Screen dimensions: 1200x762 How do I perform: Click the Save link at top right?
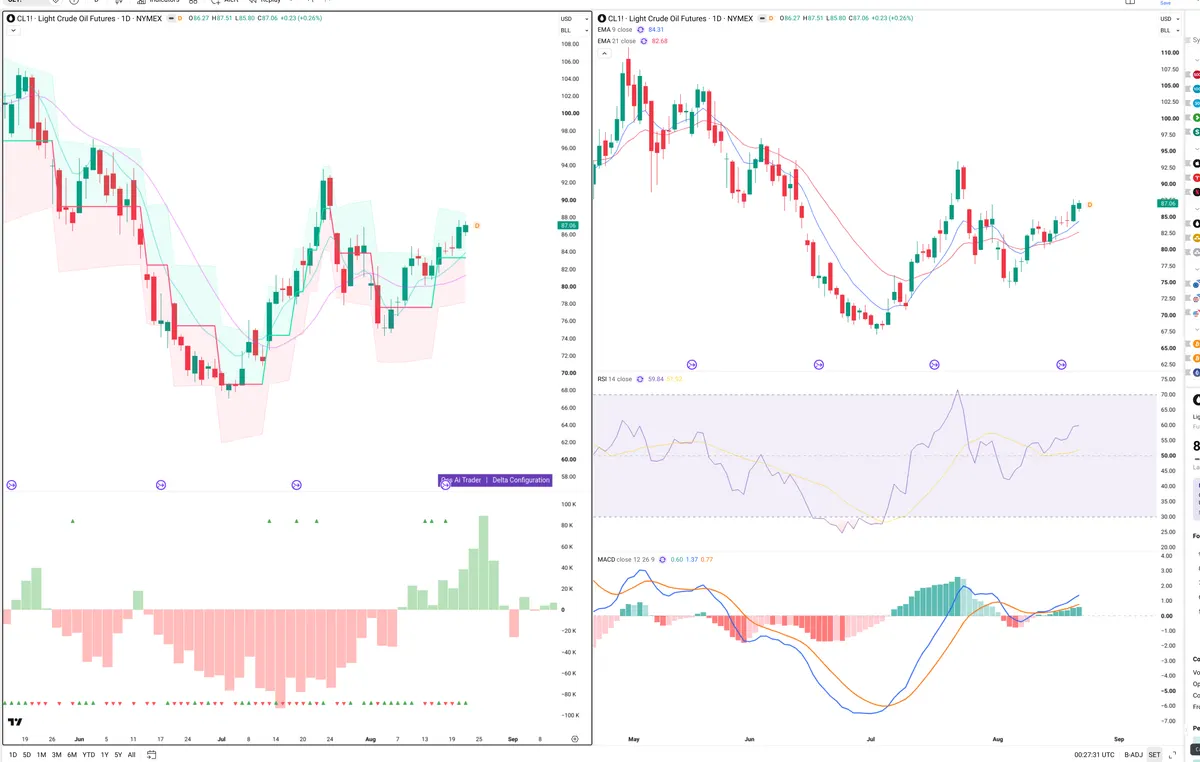tap(1165, 3)
